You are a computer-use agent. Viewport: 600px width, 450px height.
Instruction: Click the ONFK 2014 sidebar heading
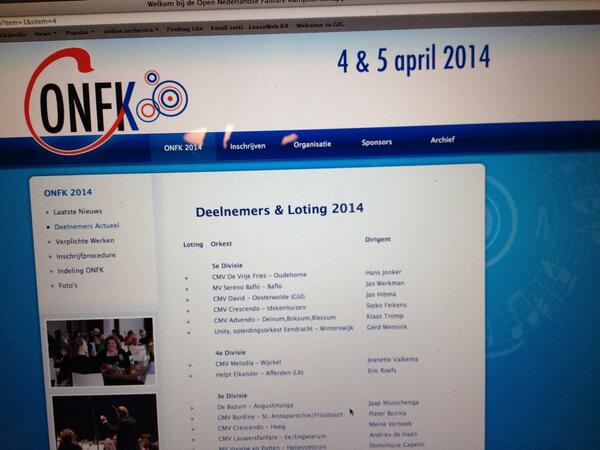click(x=68, y=192)
